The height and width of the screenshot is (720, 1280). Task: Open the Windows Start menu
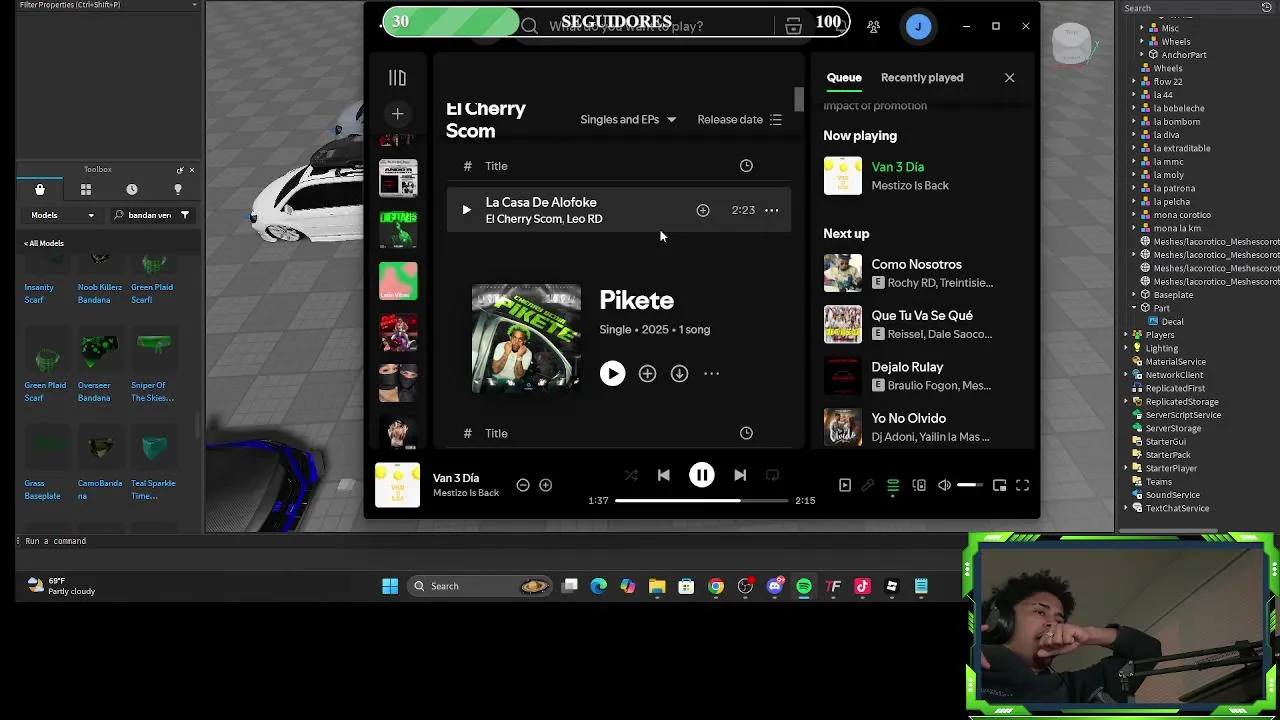pyautogui.click(x=390, y=586)
